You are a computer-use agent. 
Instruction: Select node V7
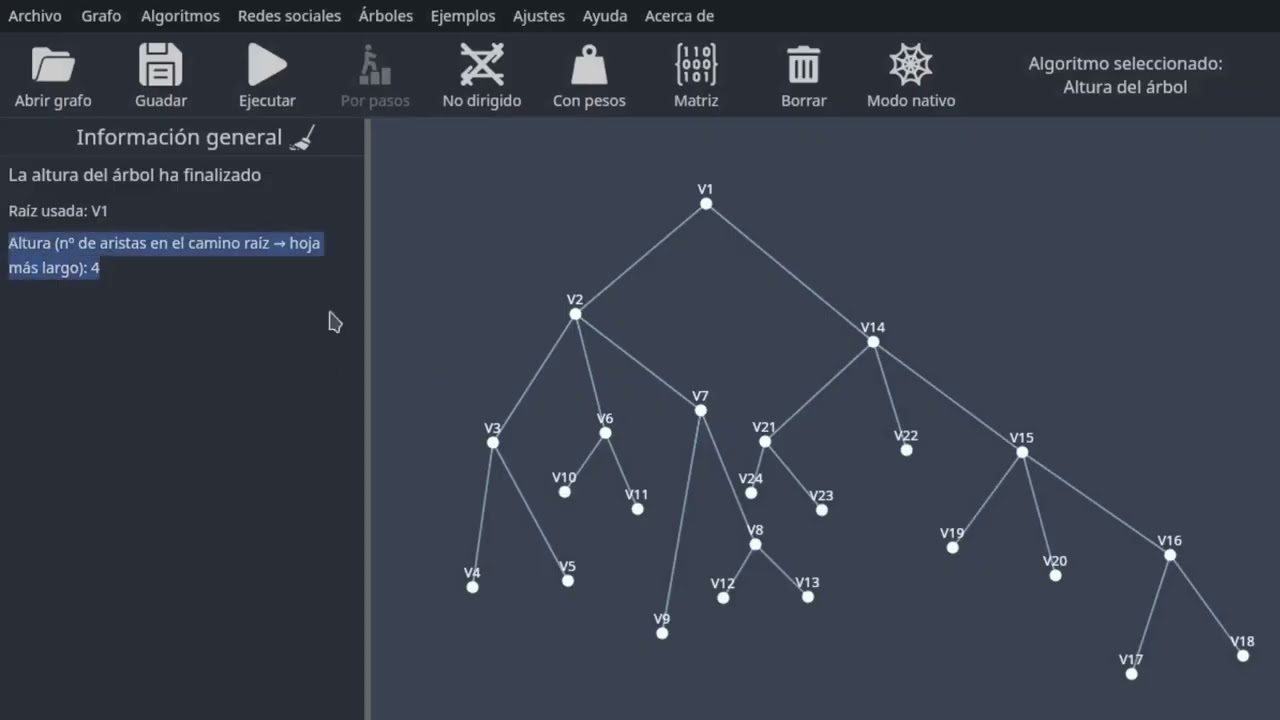701,411
